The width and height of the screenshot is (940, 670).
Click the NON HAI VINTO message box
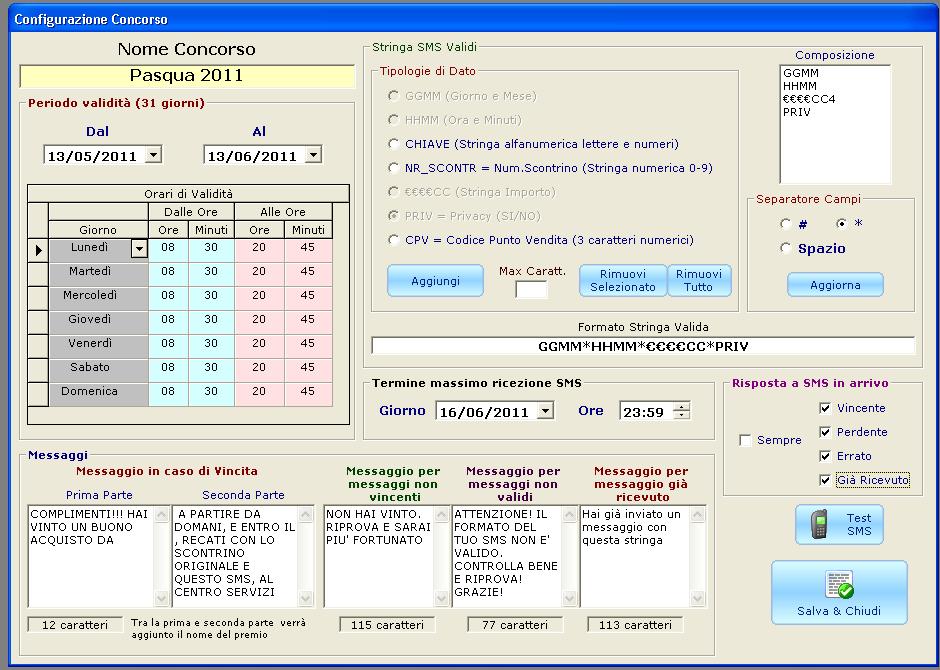[379, 556]
